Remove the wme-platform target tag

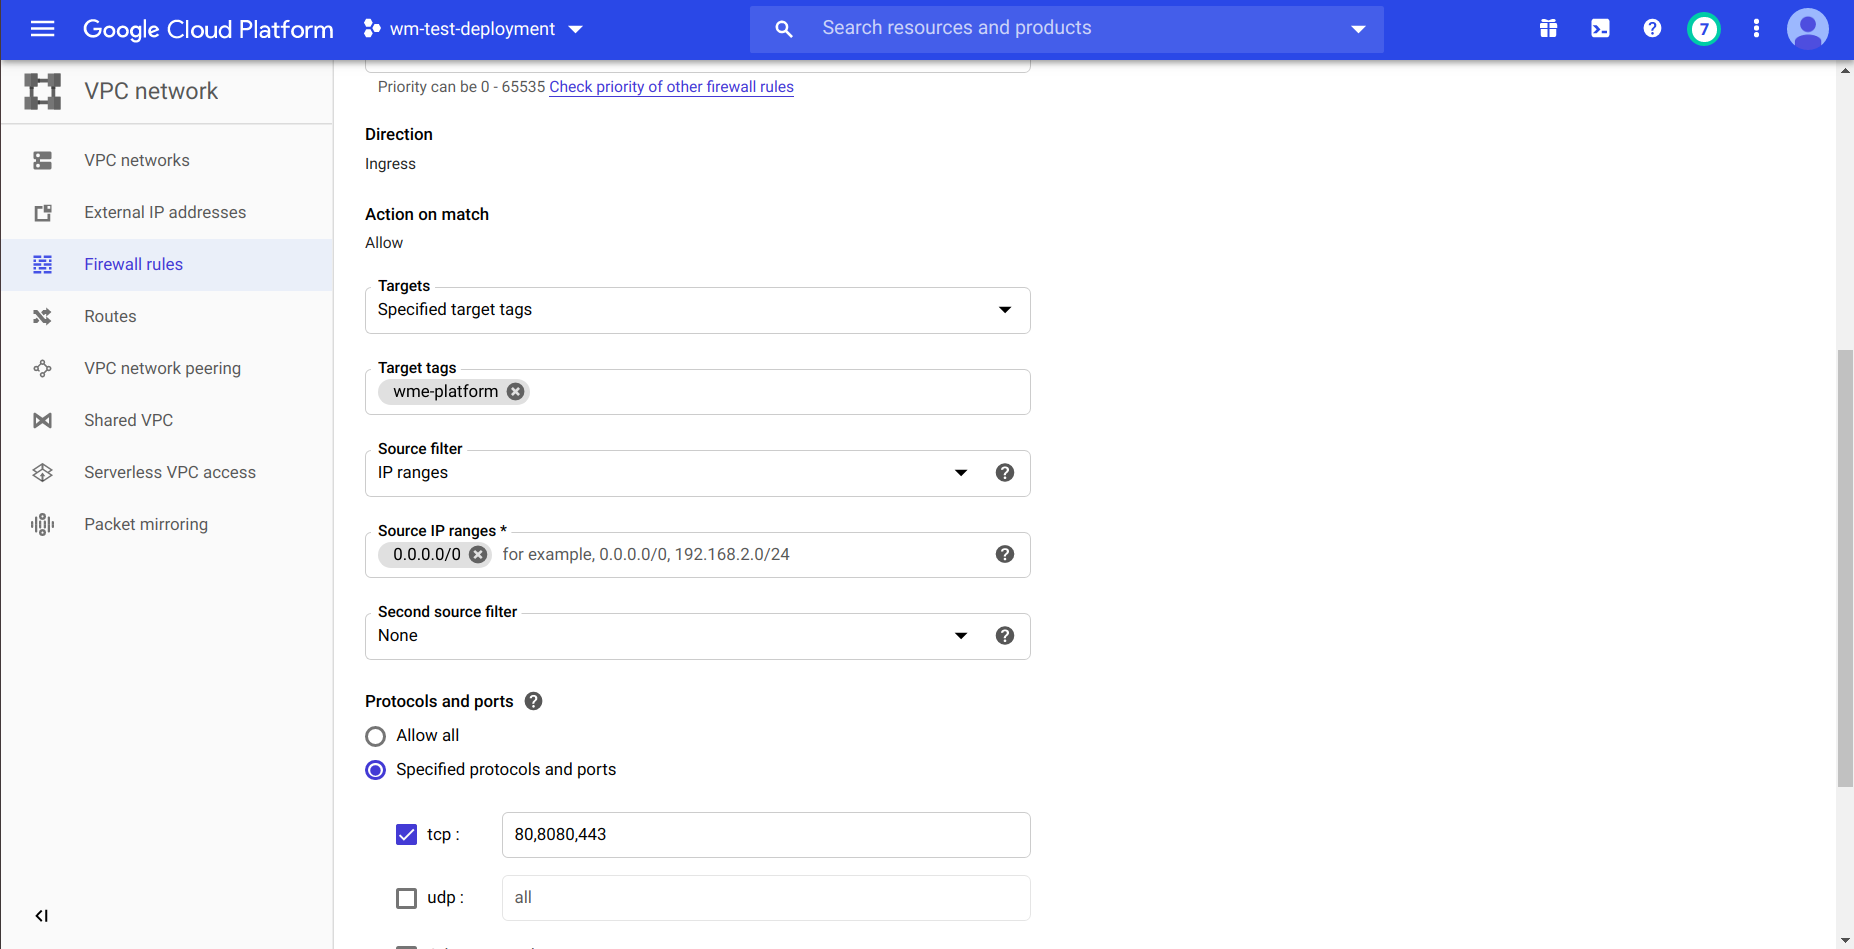click(515, 392)
